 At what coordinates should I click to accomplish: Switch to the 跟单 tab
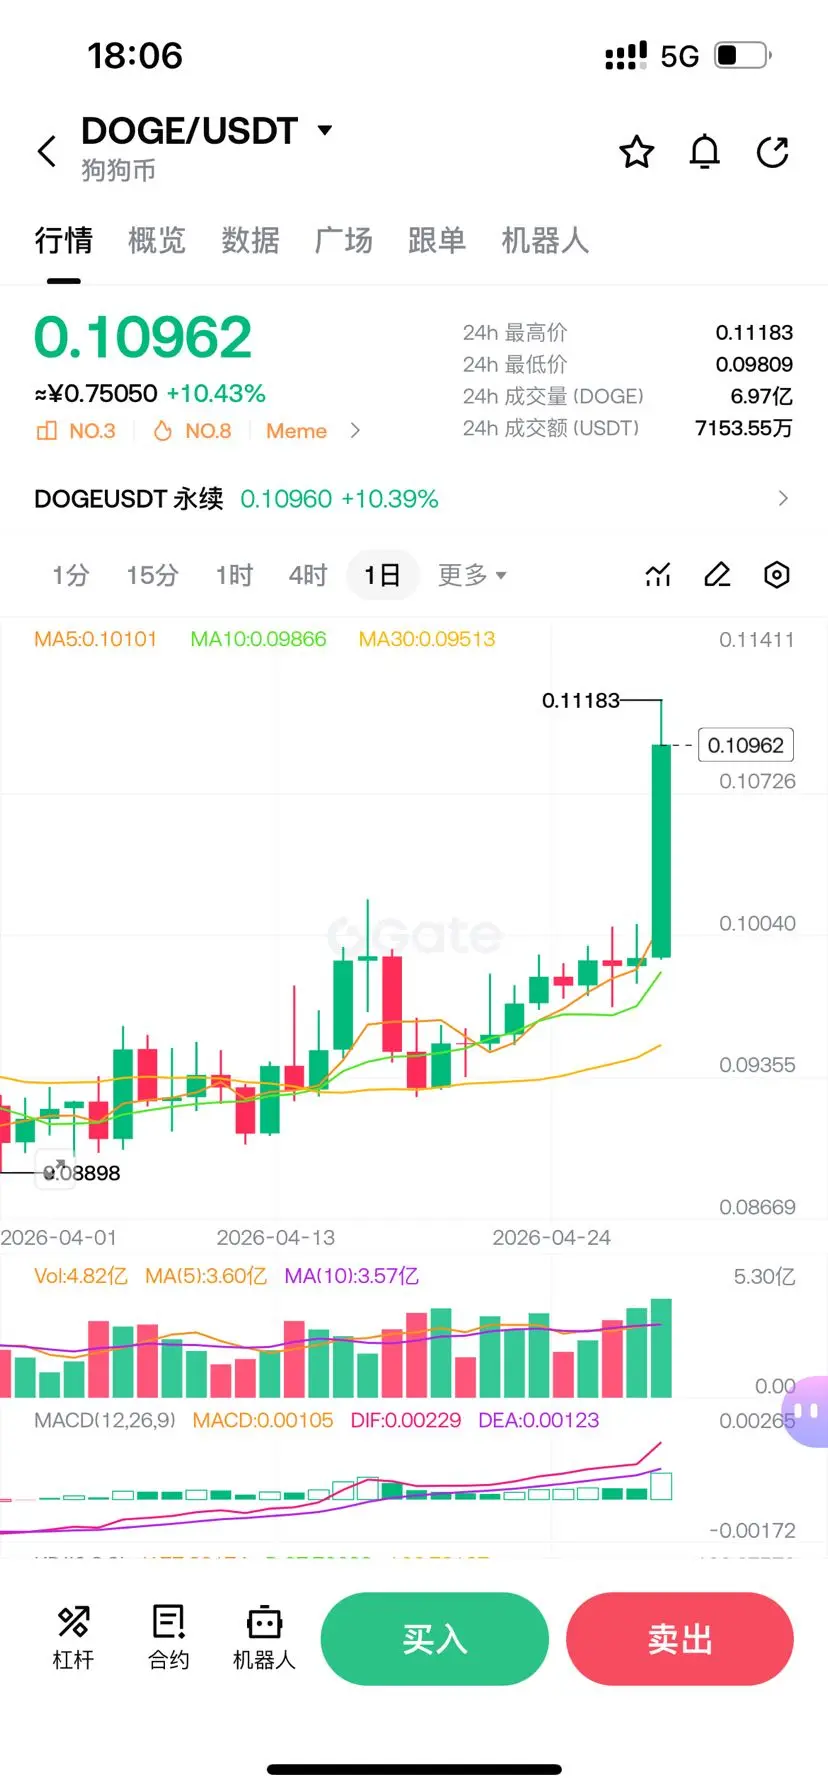click(x=437, y=240)
